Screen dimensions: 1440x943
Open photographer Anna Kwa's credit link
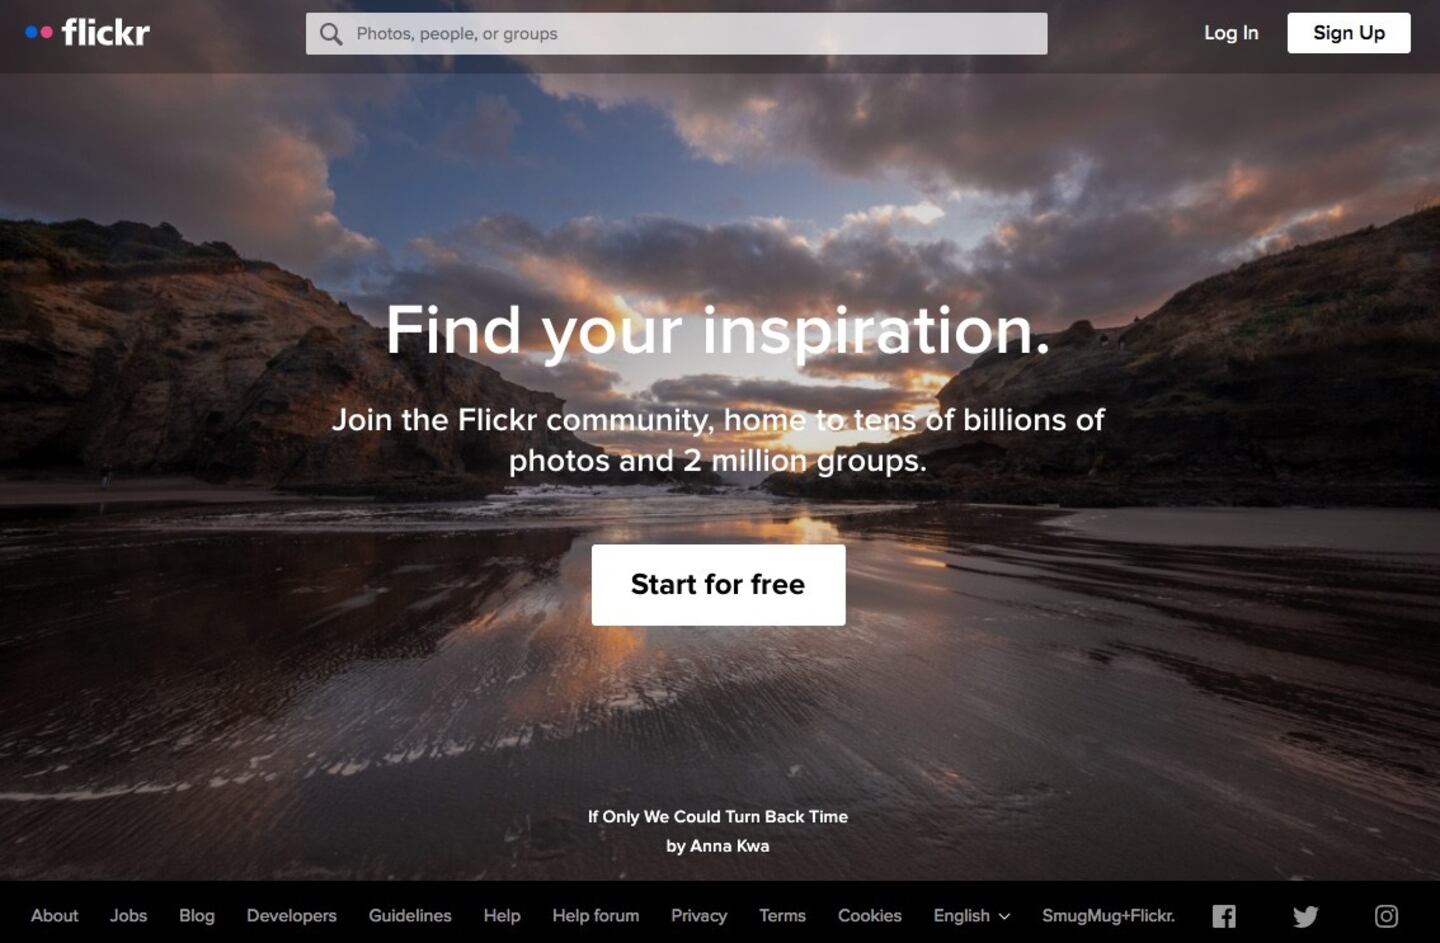(x=718, y=846)
